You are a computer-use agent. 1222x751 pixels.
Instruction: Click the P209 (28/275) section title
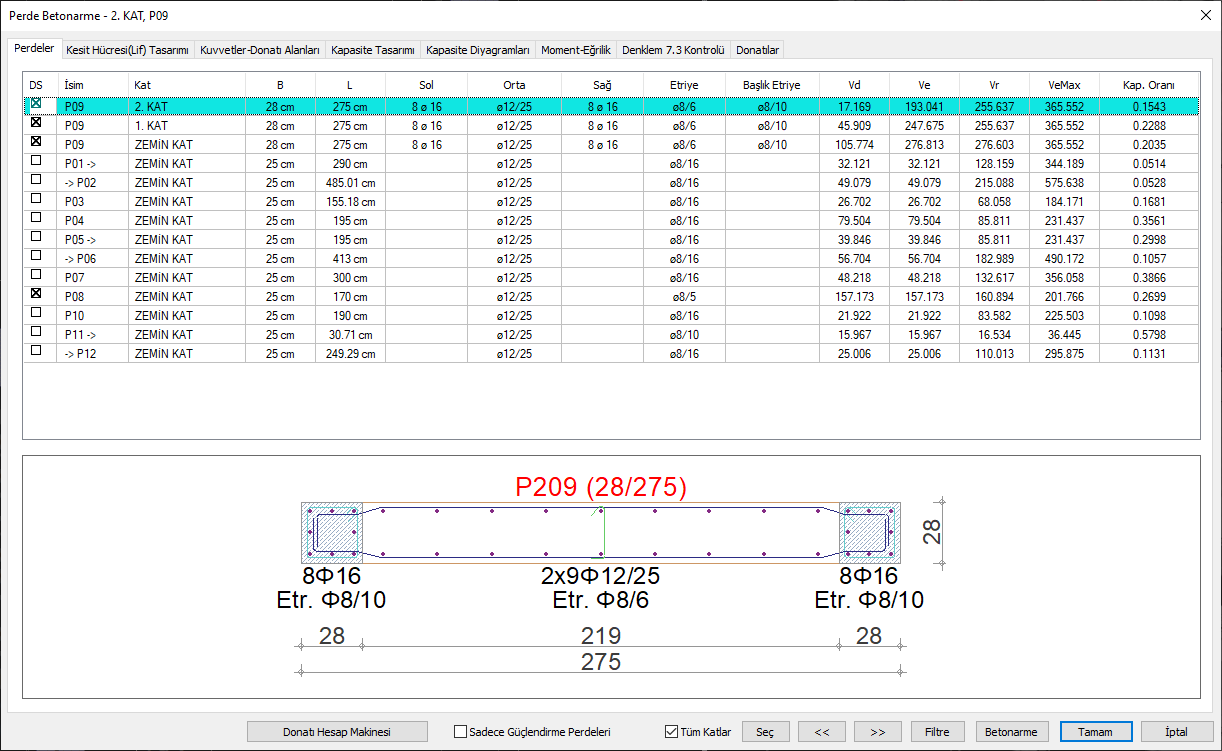(x=601, y=487)
